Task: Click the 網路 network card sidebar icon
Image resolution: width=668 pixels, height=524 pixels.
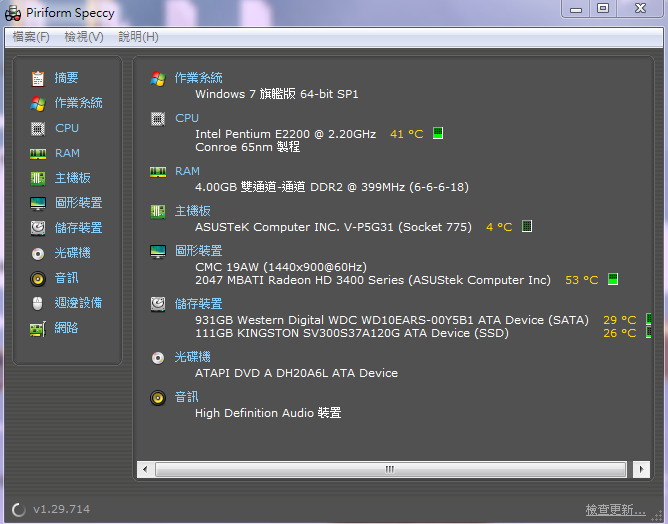Action: point(38,329)
